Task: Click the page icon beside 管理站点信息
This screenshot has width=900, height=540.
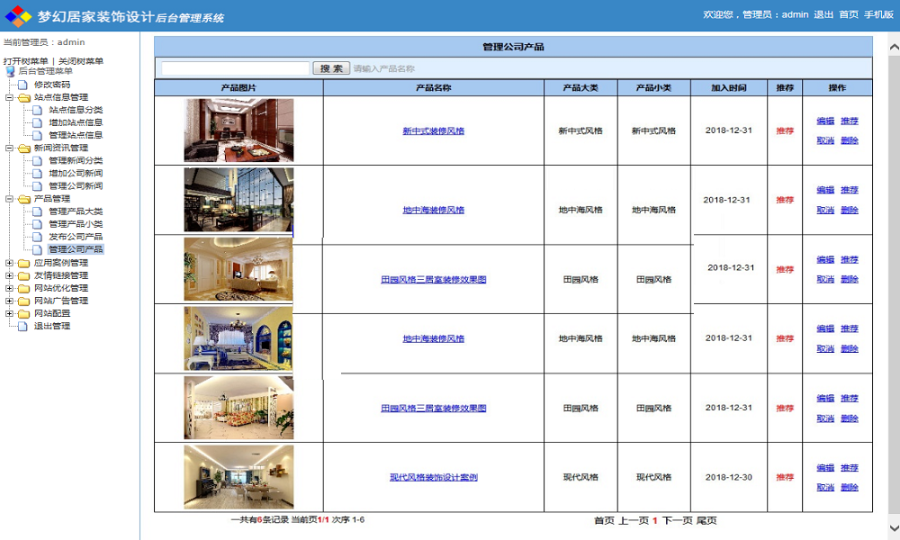Action: (x=37, y=135)
